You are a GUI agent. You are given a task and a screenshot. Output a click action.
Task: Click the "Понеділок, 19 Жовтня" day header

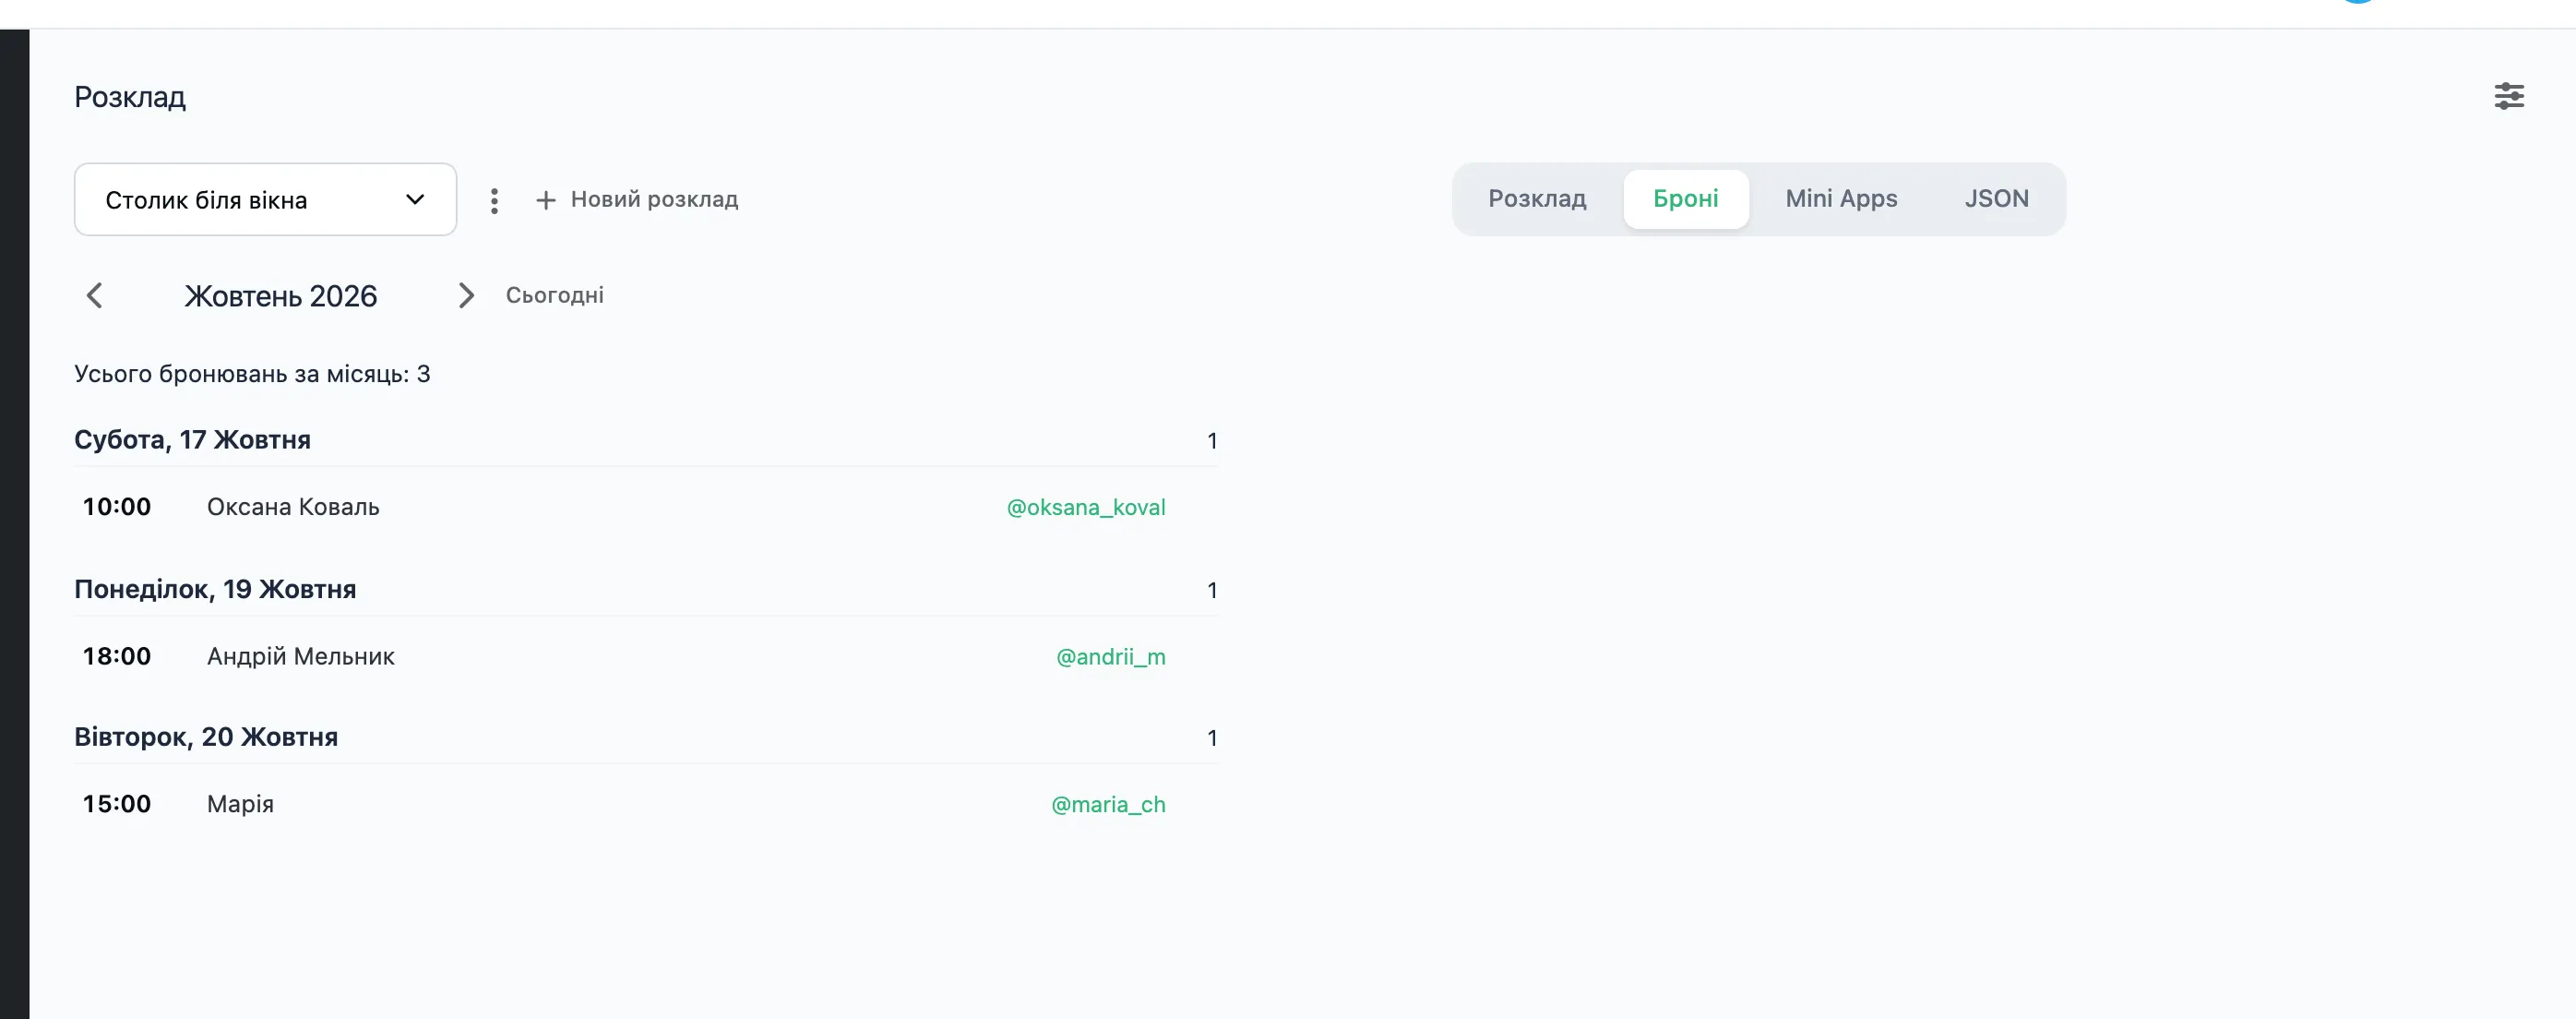[215, 589]
